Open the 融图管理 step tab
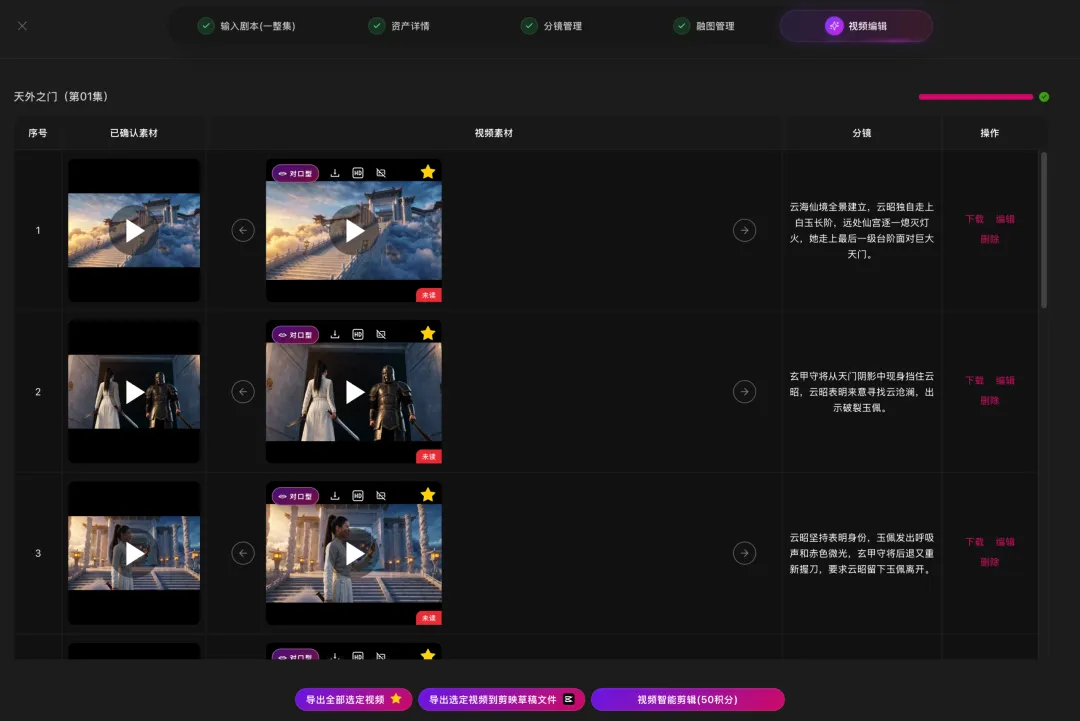This screenshot has height=721, width=1080. click(704, 26)
